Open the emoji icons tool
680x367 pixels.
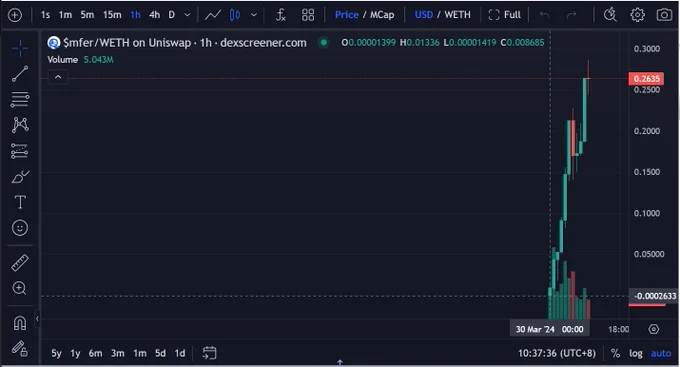[x=20, y=228]
